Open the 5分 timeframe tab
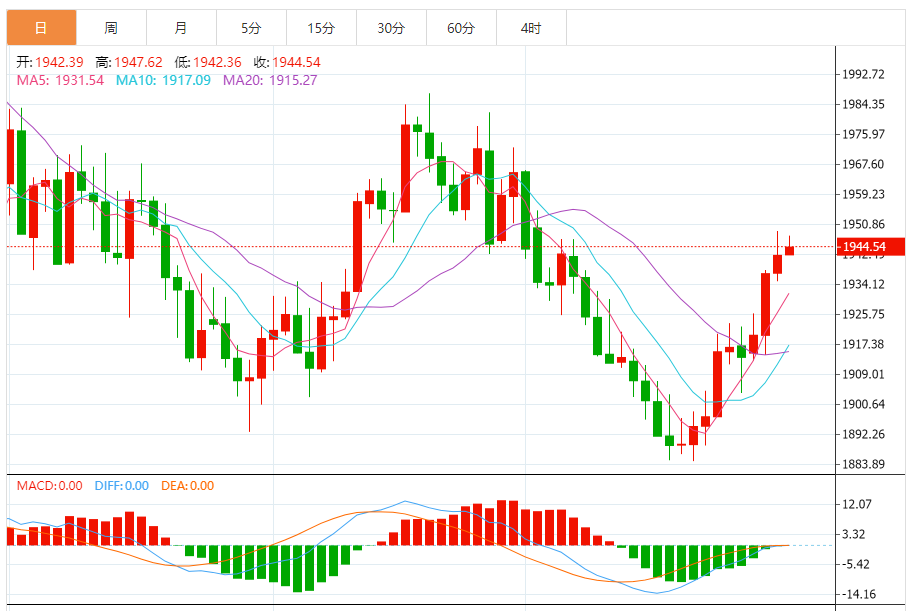The image size is (911, 611). tap(251, 27)
